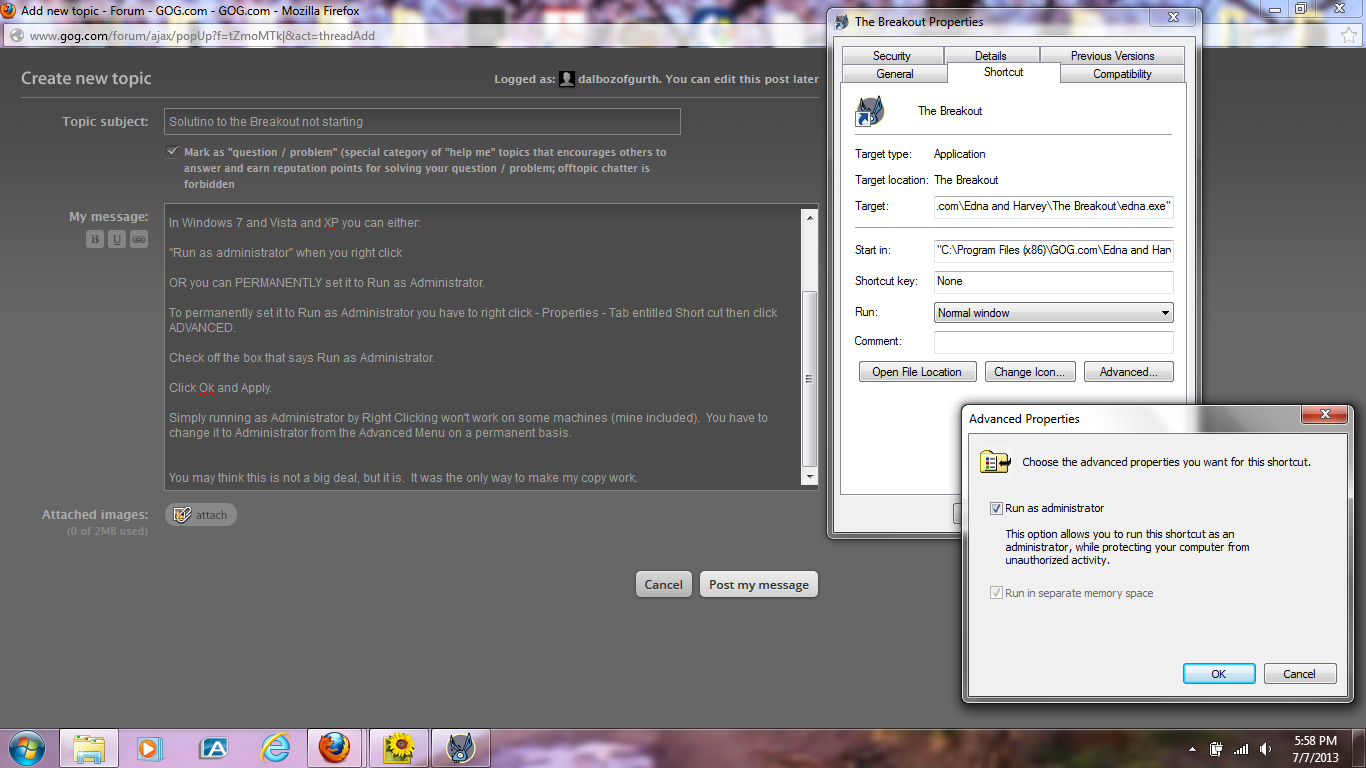Open the Windows Start menu
The image size is (1366, 768).
pyautogui.click(x=26, y=748)
